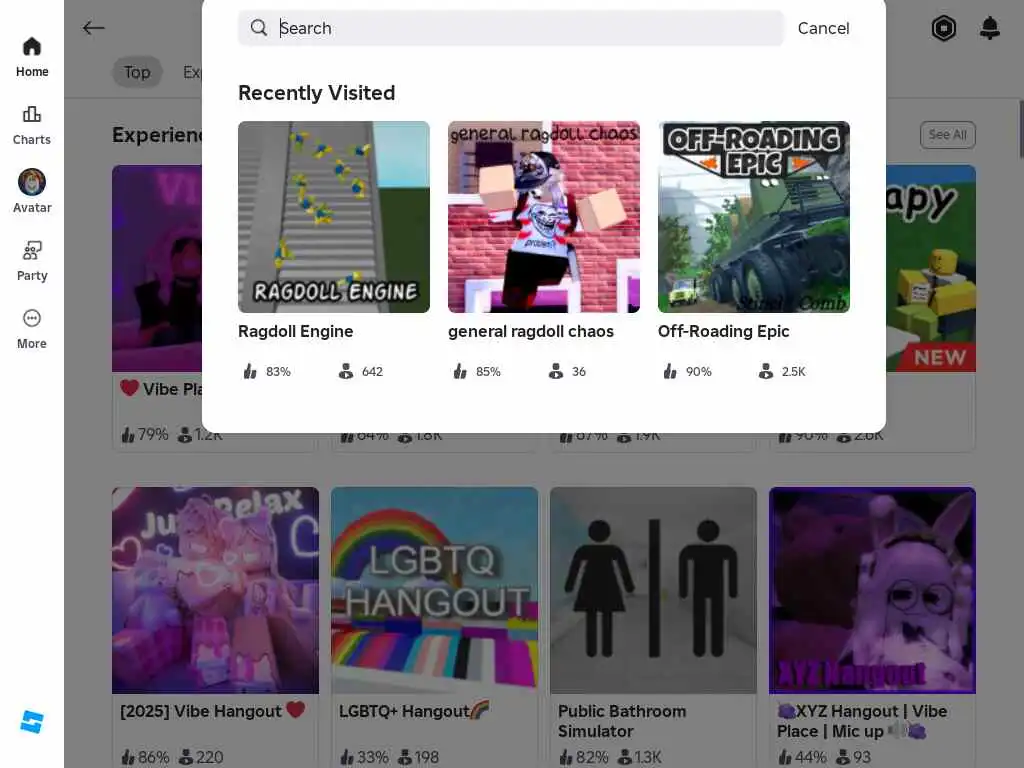Click the general ragdoll chaos title text

pos(530,331)
